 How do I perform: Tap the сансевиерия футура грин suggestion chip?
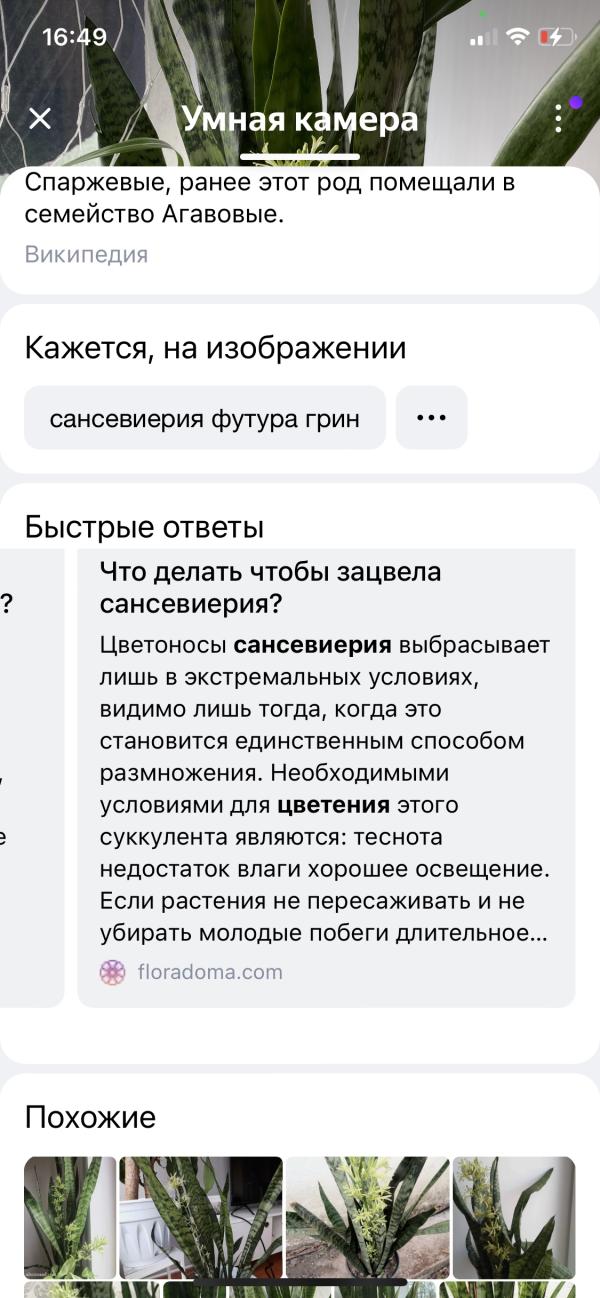(x=205, y=417)
